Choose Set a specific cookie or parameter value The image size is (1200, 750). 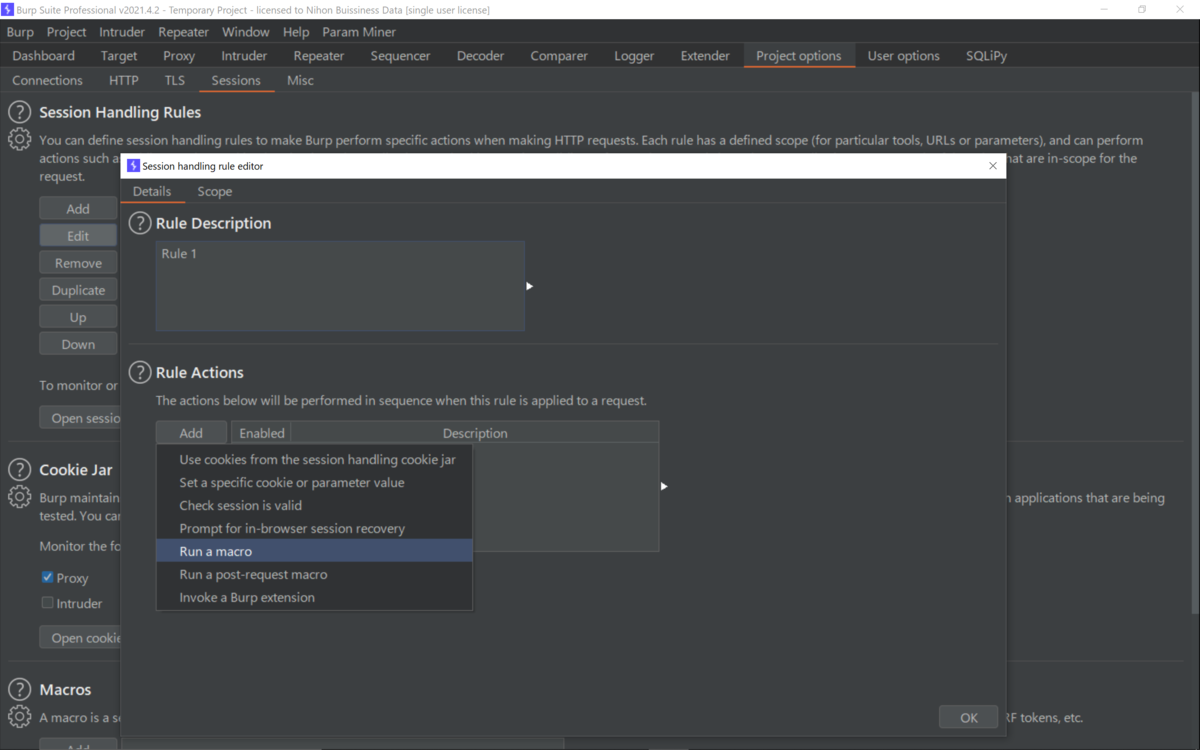pos(314,482)
